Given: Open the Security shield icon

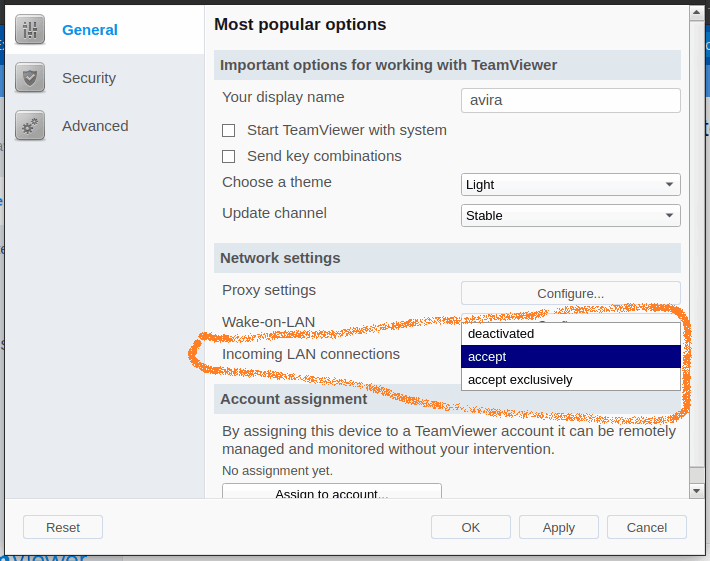Looking at the screenshot, I should (30, 77).
